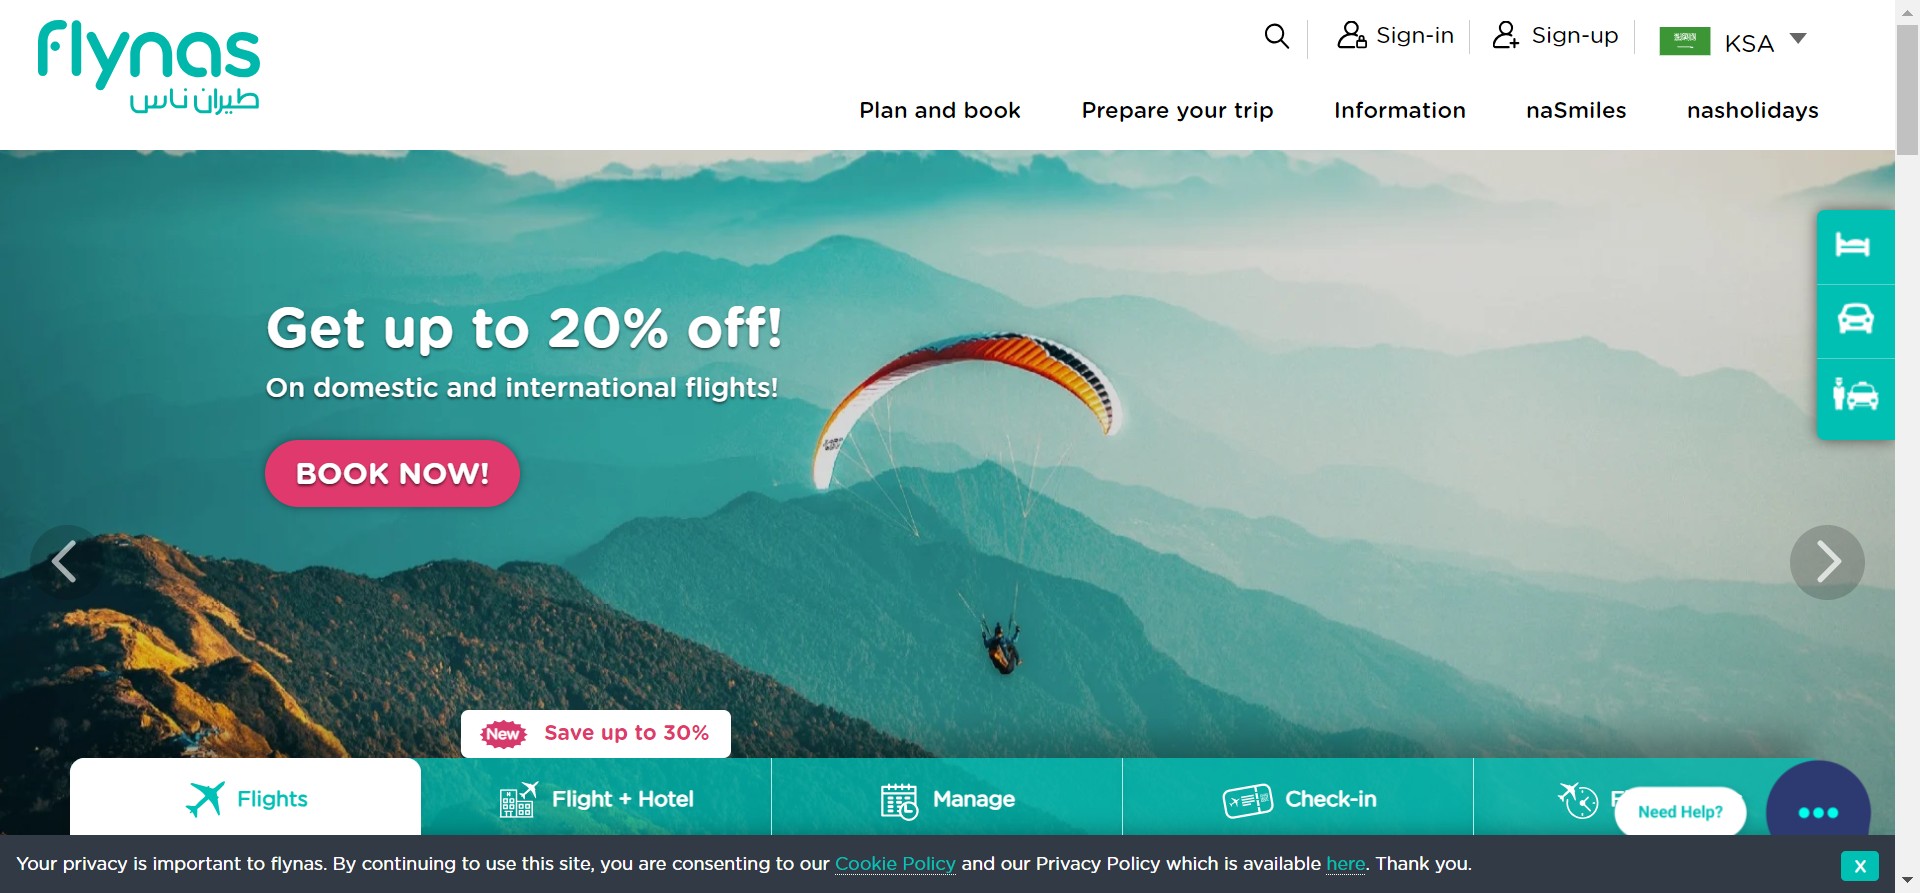Screen dimensions: 1920x893
Task: Click the hotel bed icon in side panel
Action: (x=1852, y=245)
